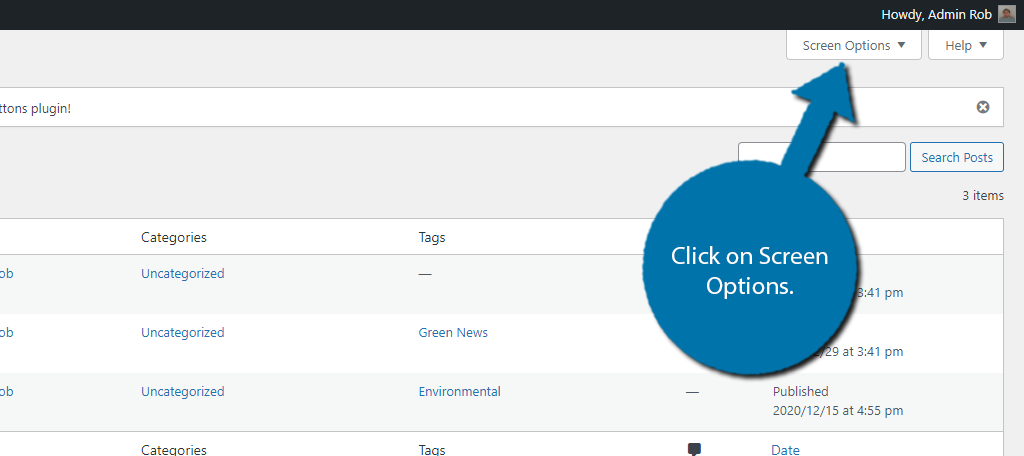
Task: Open Uncategorized link in Green News row
Action: click(182, 333)
